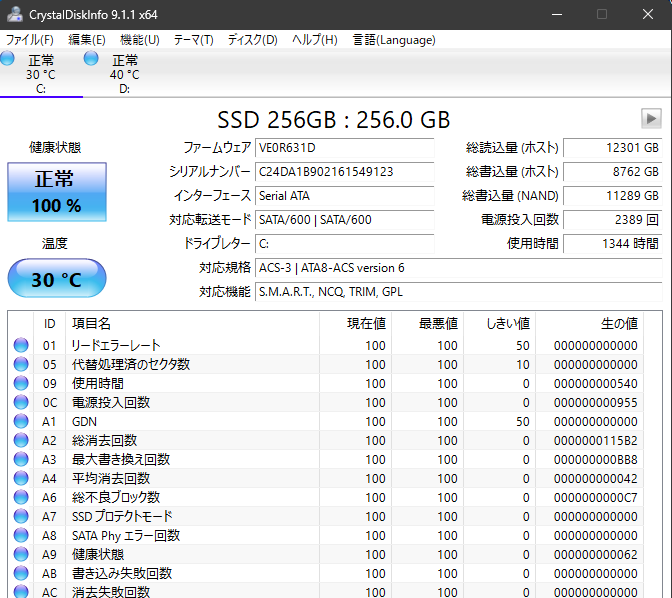Click the CrystalDiskInfo app icon in title bar
This screenshot has width=672, height=598.
click(15, 14)
